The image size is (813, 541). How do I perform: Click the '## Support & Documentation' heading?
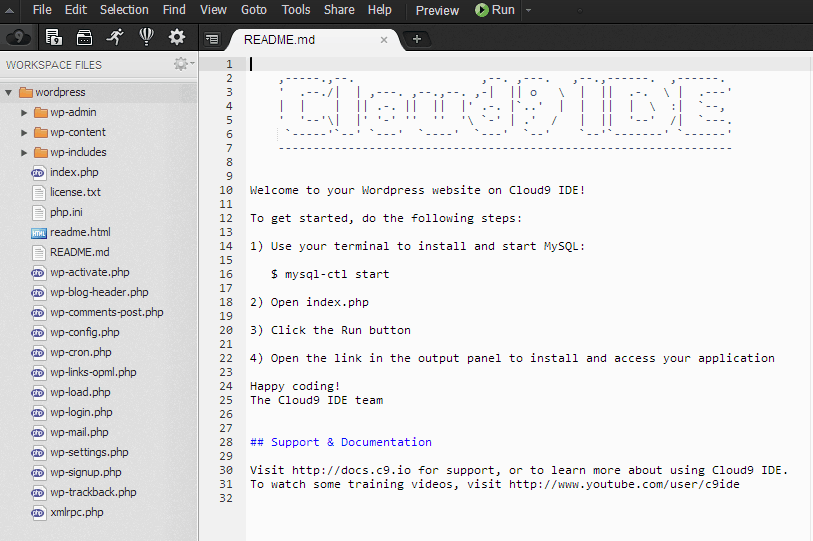(x=341, y=442)
